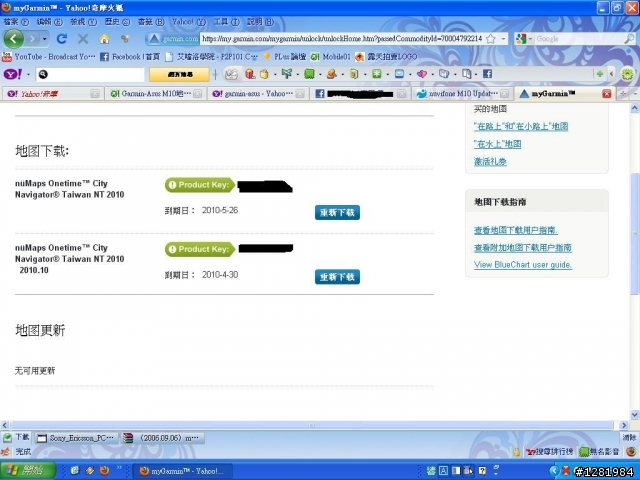Click the forward navigation arrow

(x=32, y=39)
